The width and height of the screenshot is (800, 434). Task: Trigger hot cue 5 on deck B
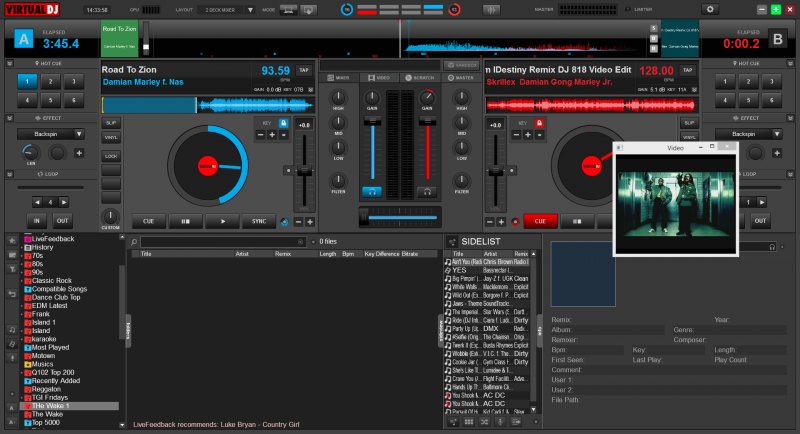748,100
